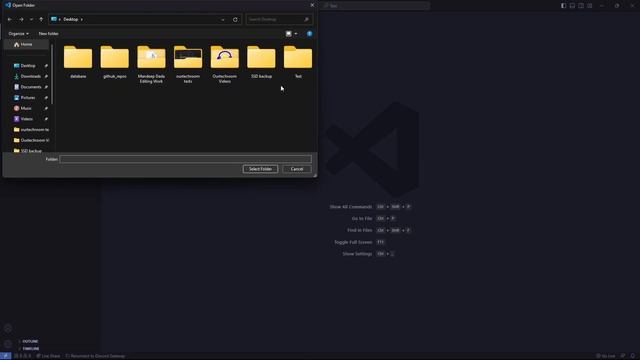The image size is (640, 360).
Task: Open the database folder
Action: [x=78, y=62]
